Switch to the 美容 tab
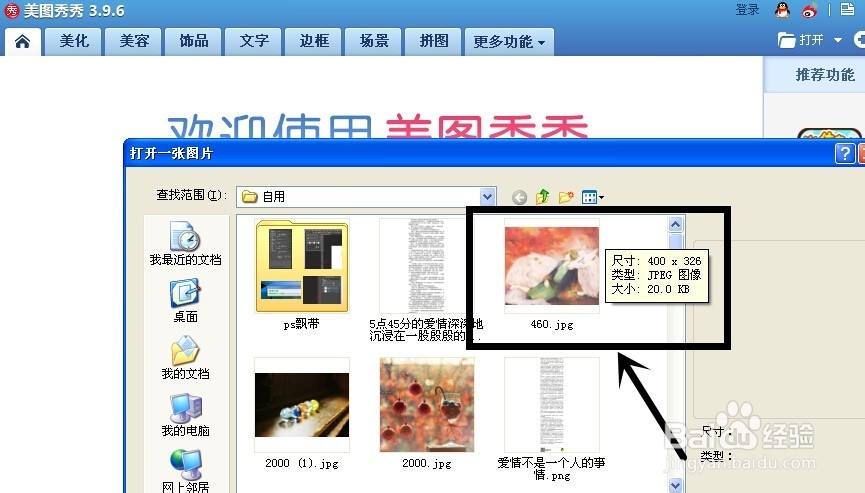 134,41
